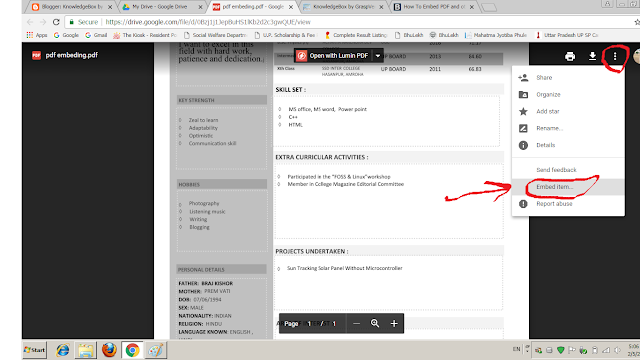Click the EN language indicator
The height and width of the screenshot is (360, 640).
(x=516, y=349)
